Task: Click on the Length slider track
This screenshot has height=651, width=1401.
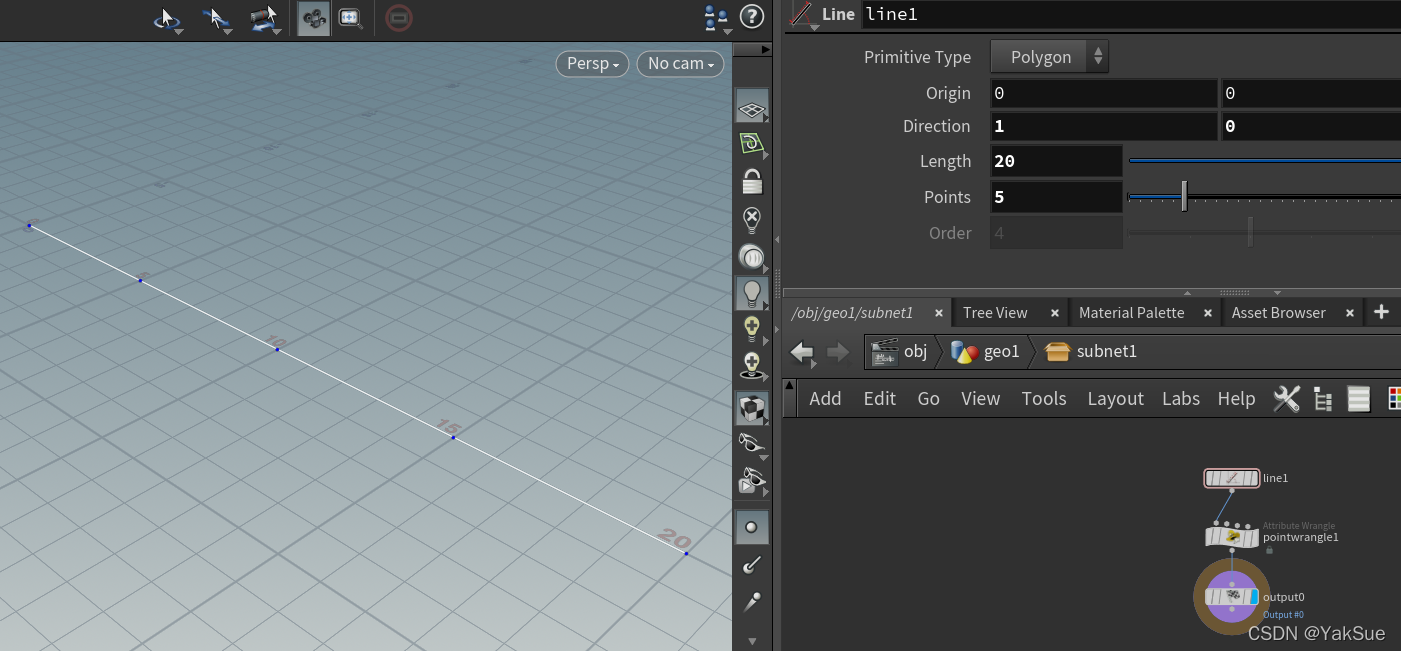Action: (x=1264, y=160)
